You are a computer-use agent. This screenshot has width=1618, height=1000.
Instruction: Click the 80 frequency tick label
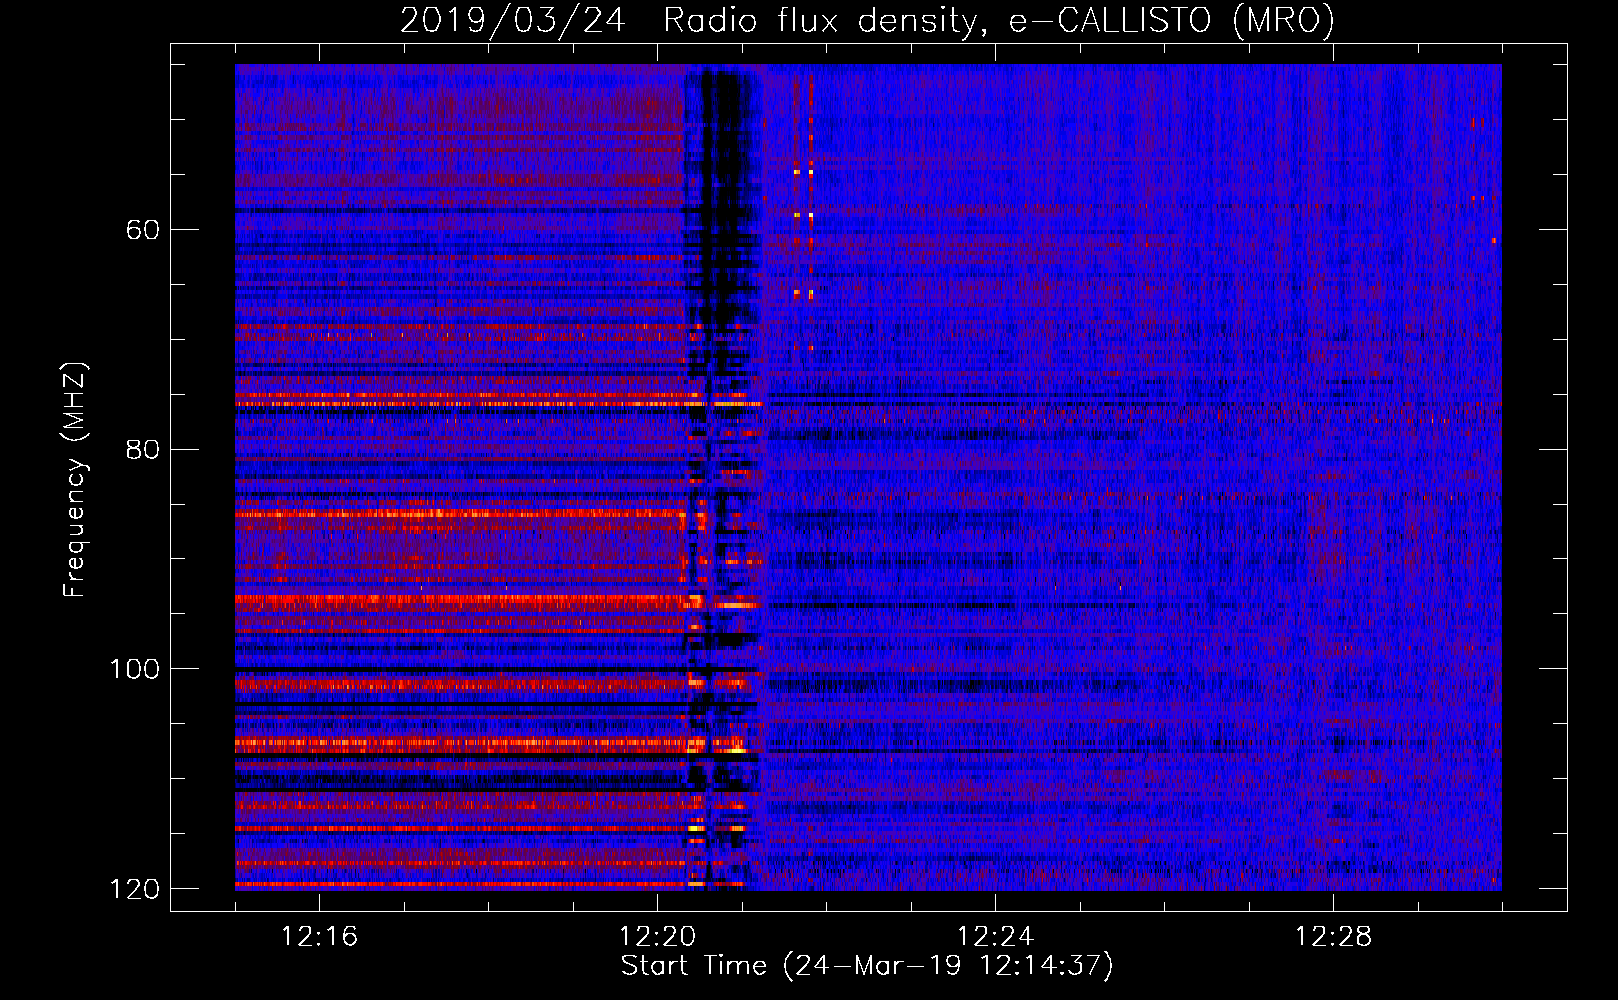(143, 449)
